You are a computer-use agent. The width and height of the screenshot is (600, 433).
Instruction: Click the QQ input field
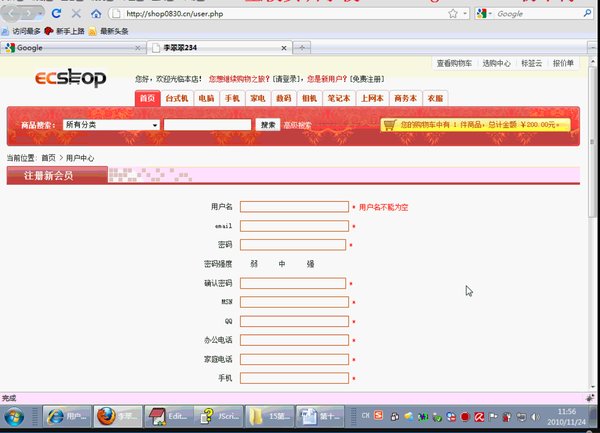click(x=294, y=321)
